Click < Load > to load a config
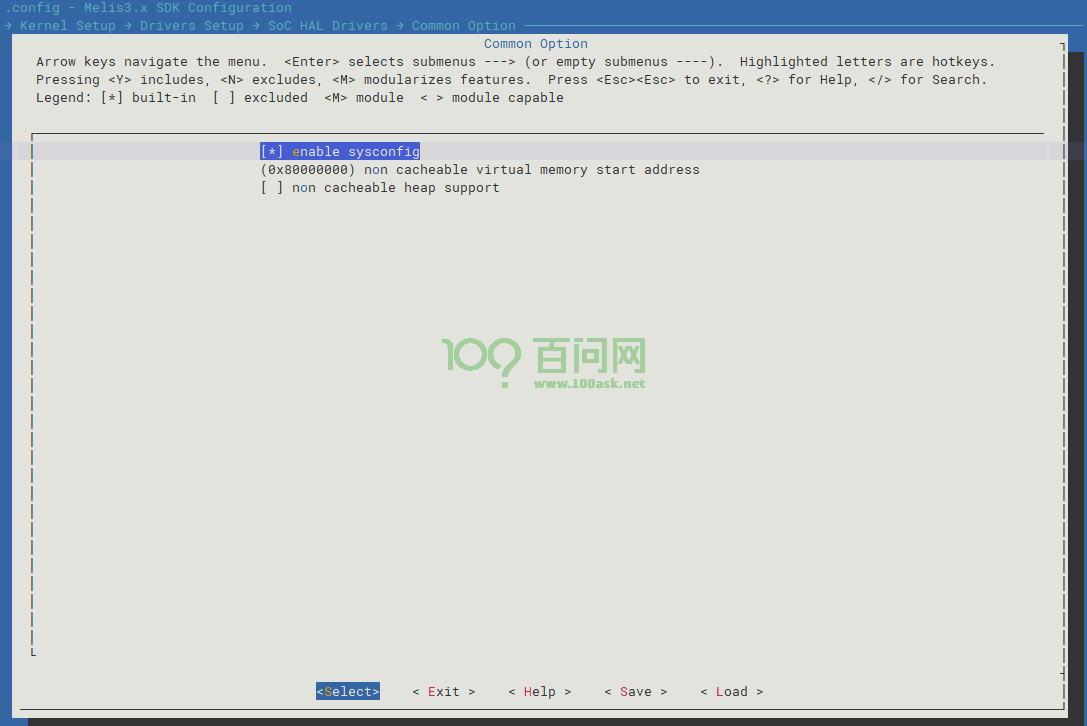 pyautogui.click(x=731, y=692)
